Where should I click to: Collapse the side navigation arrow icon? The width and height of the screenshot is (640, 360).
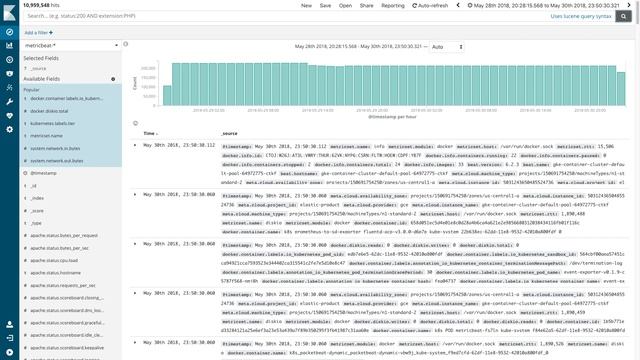9,352
